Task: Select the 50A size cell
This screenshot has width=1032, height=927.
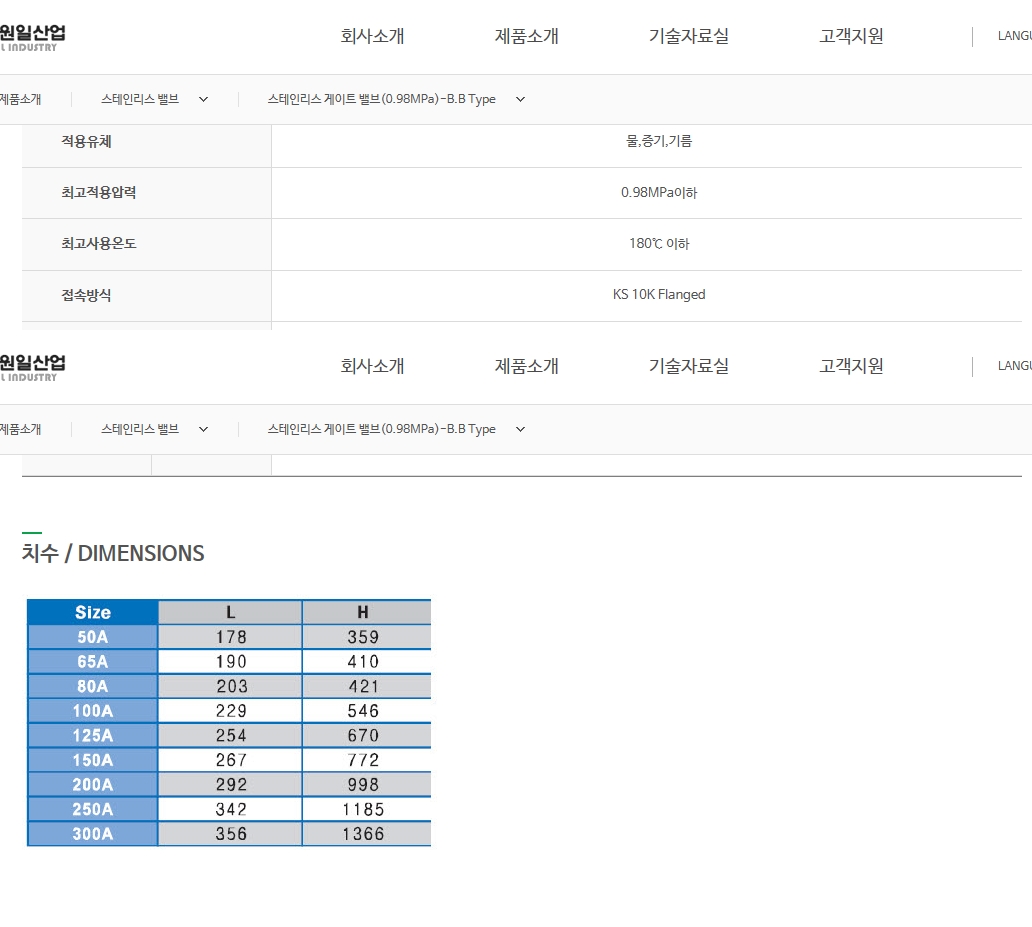Action: coord(93,637)
